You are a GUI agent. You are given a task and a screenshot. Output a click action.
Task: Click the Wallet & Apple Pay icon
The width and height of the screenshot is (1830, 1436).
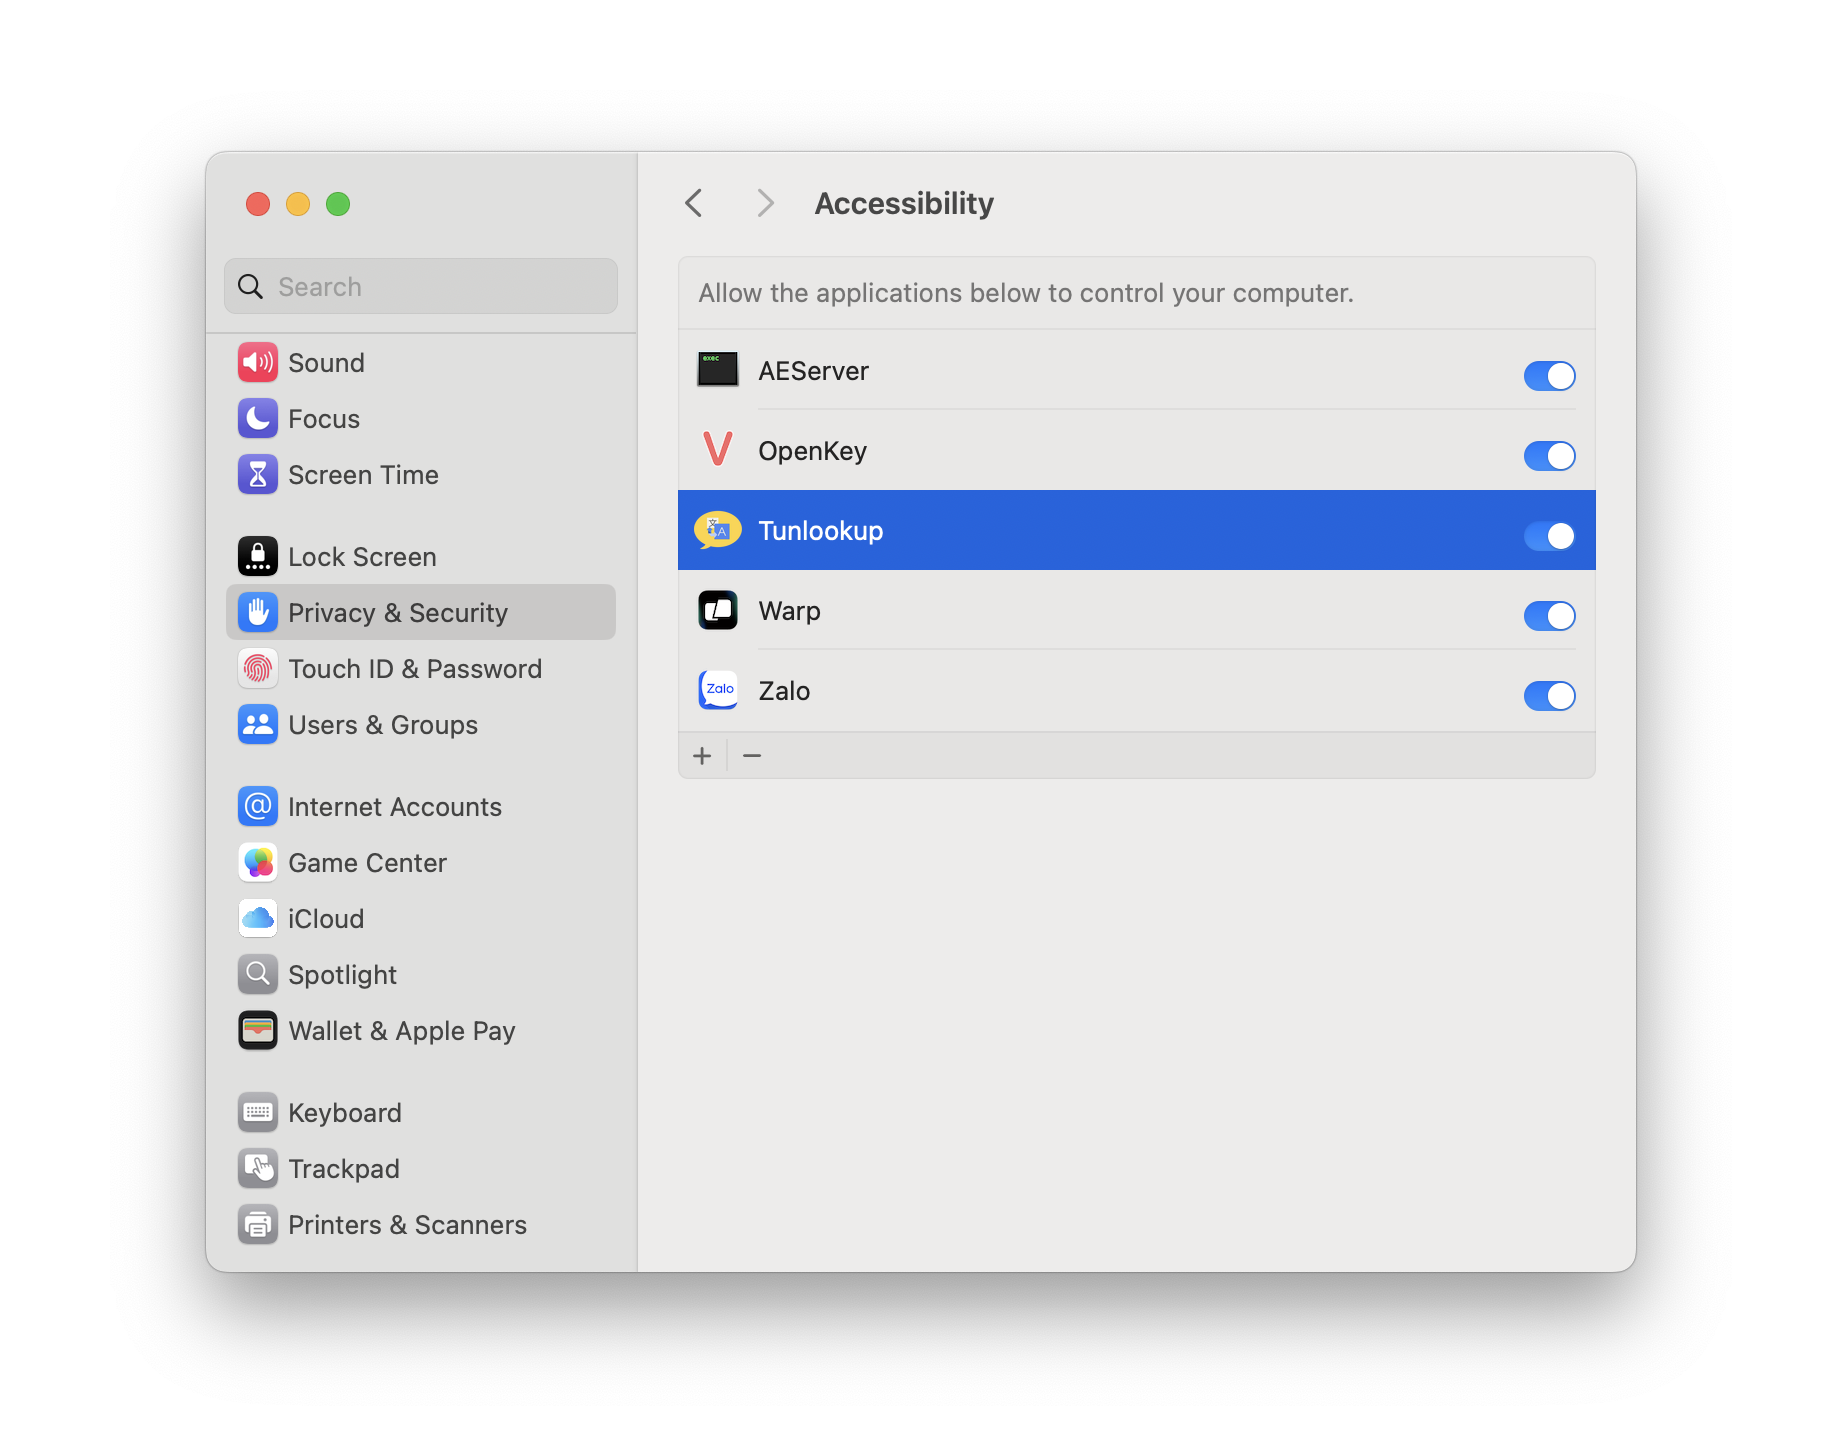point(258,1030)
